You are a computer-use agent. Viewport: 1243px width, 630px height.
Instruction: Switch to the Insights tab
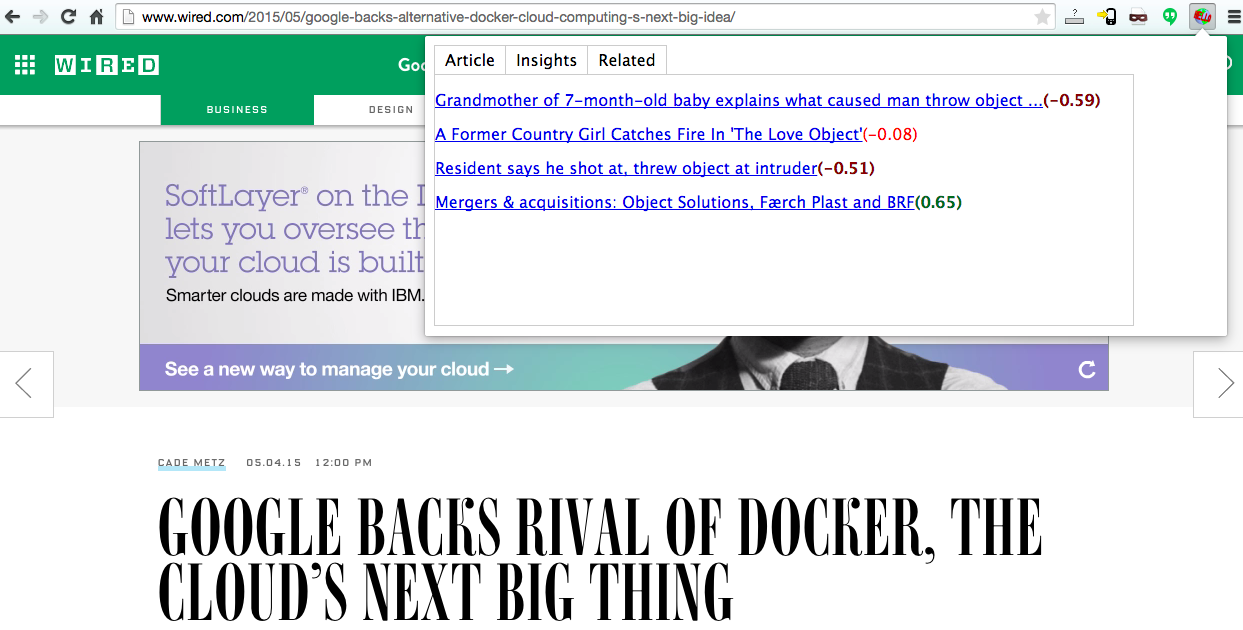(546, 60)
